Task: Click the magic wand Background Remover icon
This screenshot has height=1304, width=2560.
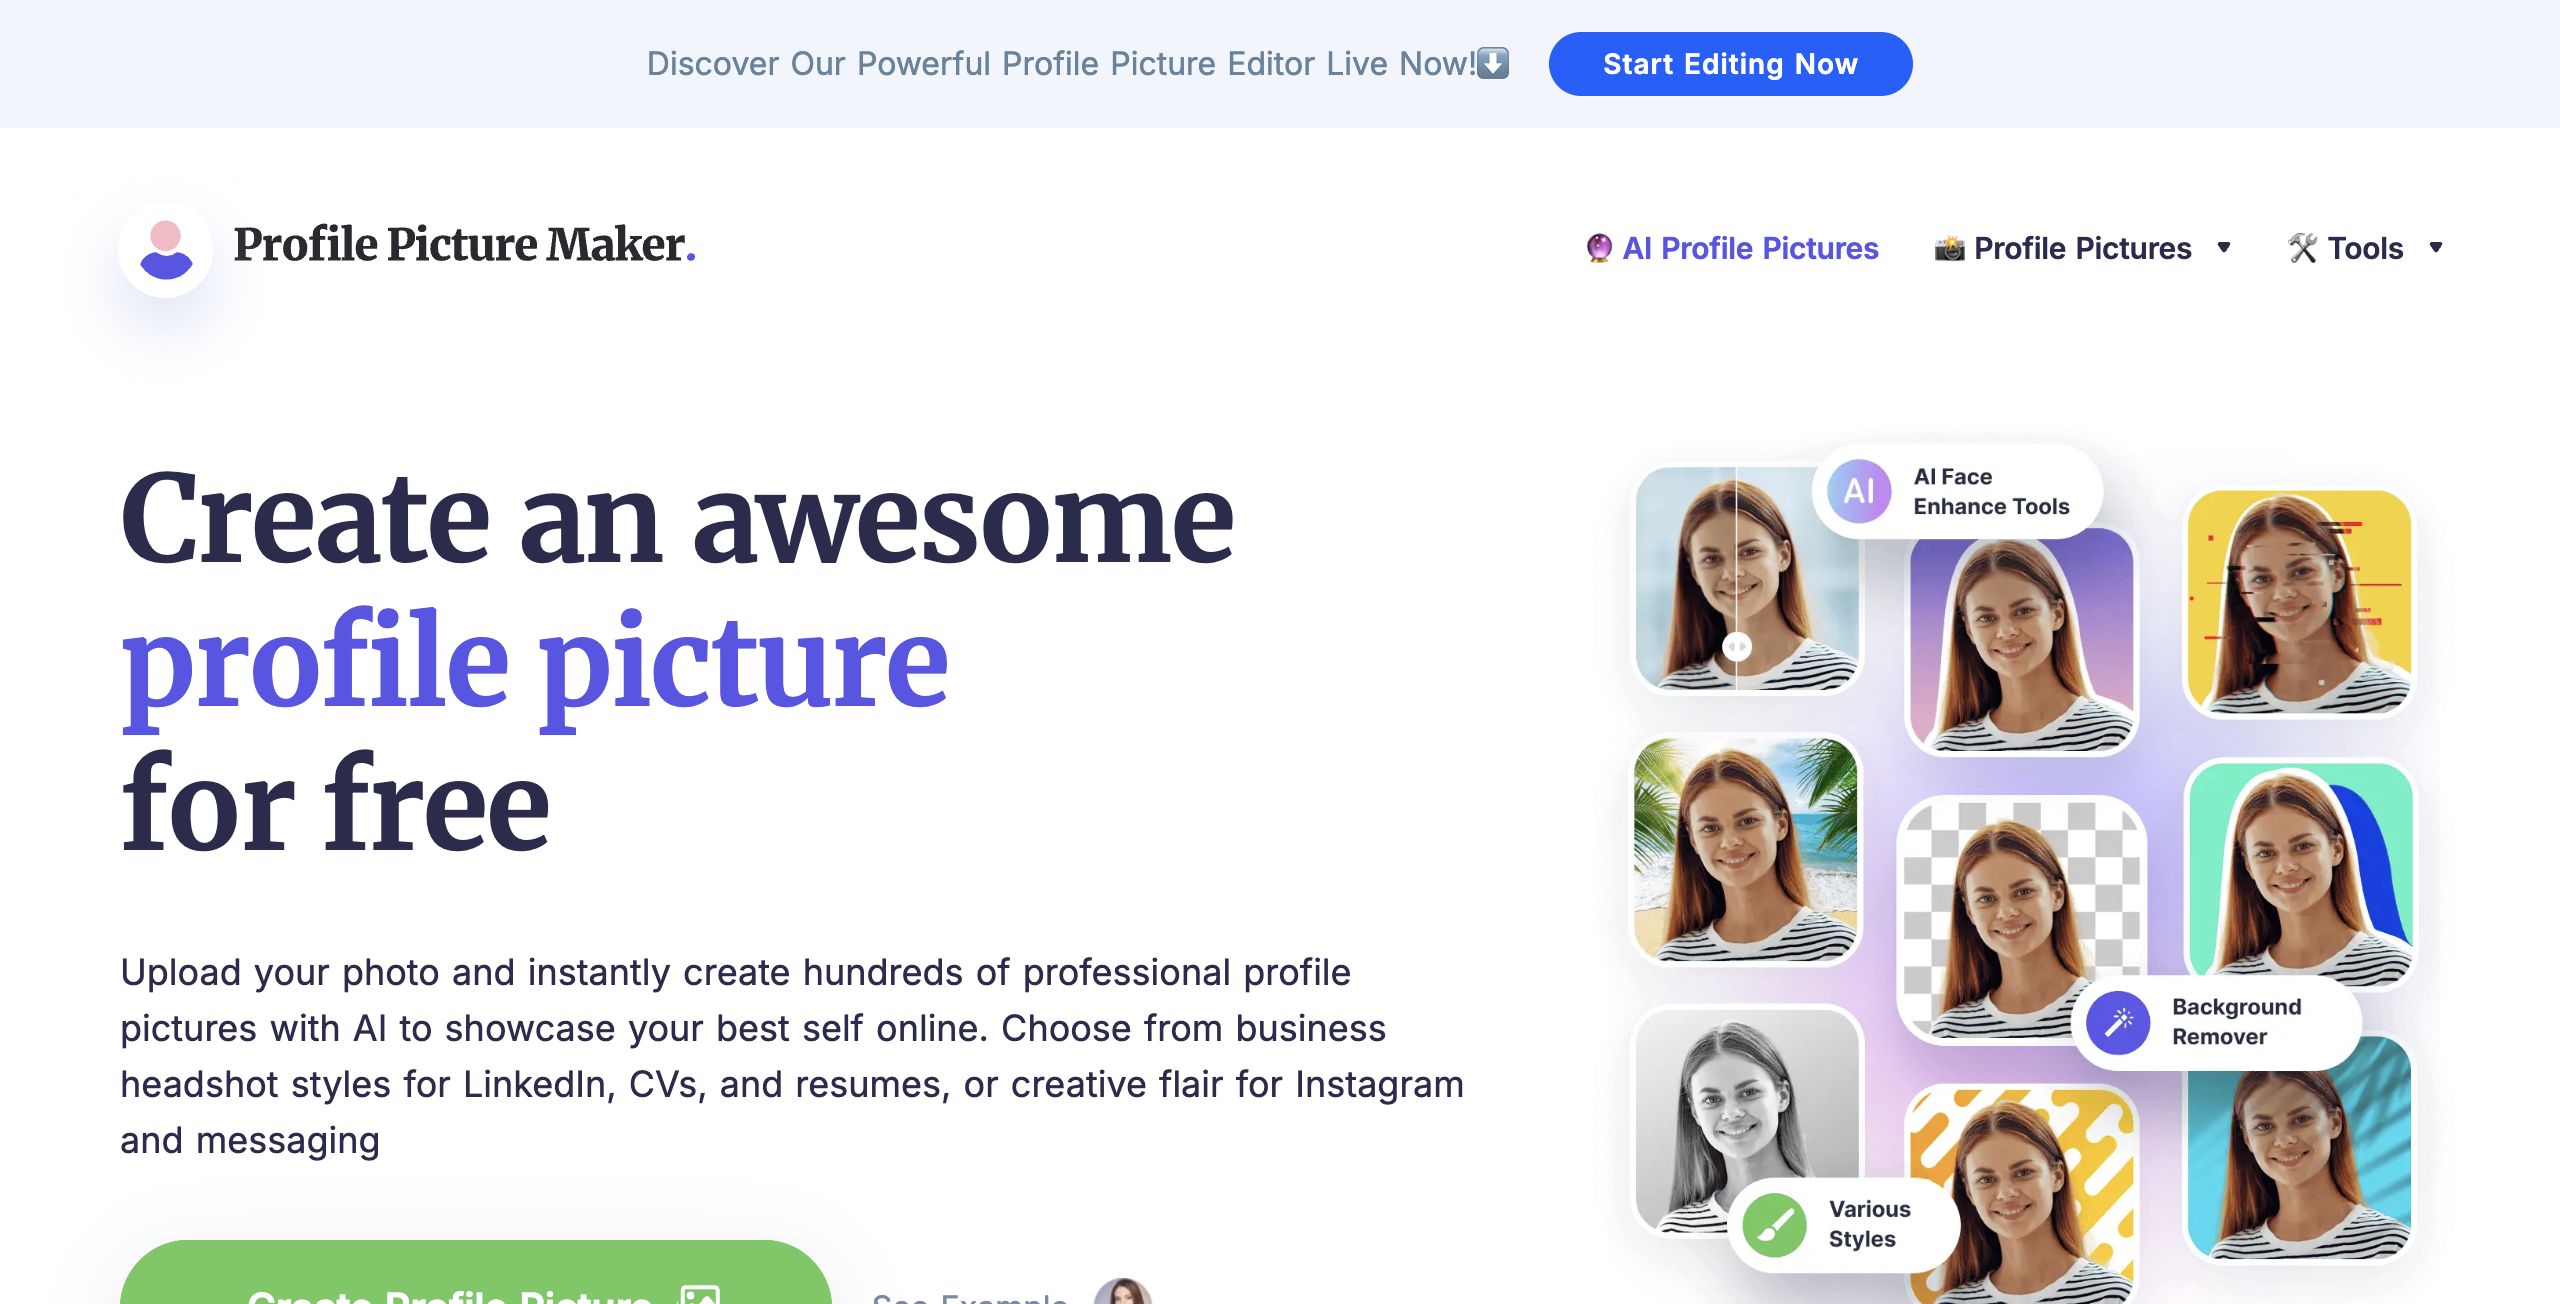Action: [x=2118, y=1022]
